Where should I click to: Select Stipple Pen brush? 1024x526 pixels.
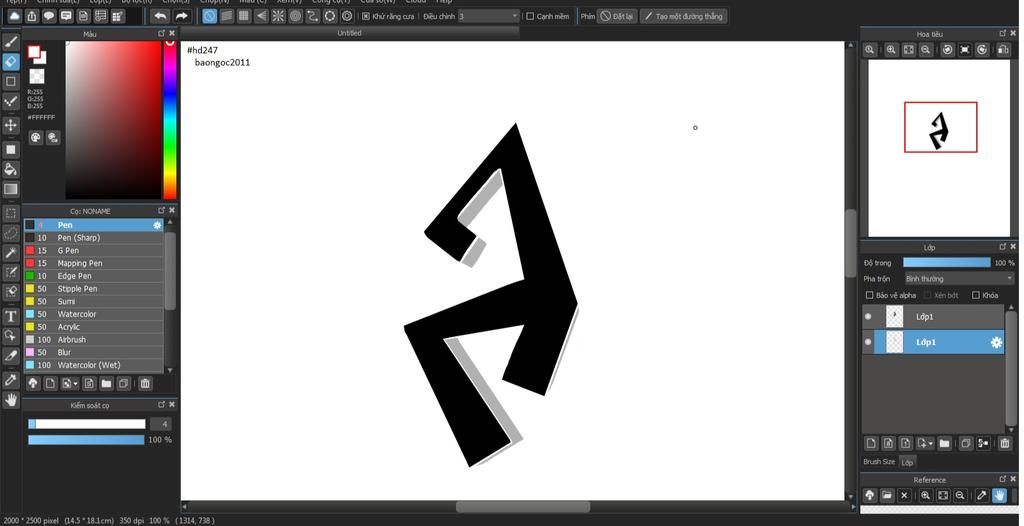(x=93, y=289)
